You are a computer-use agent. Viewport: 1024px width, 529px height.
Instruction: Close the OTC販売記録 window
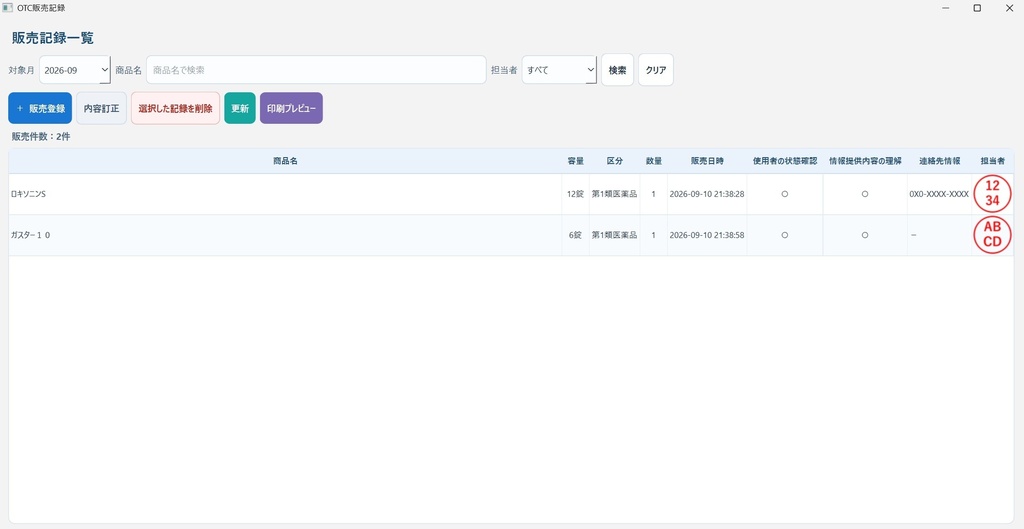tap(1008, 8)
